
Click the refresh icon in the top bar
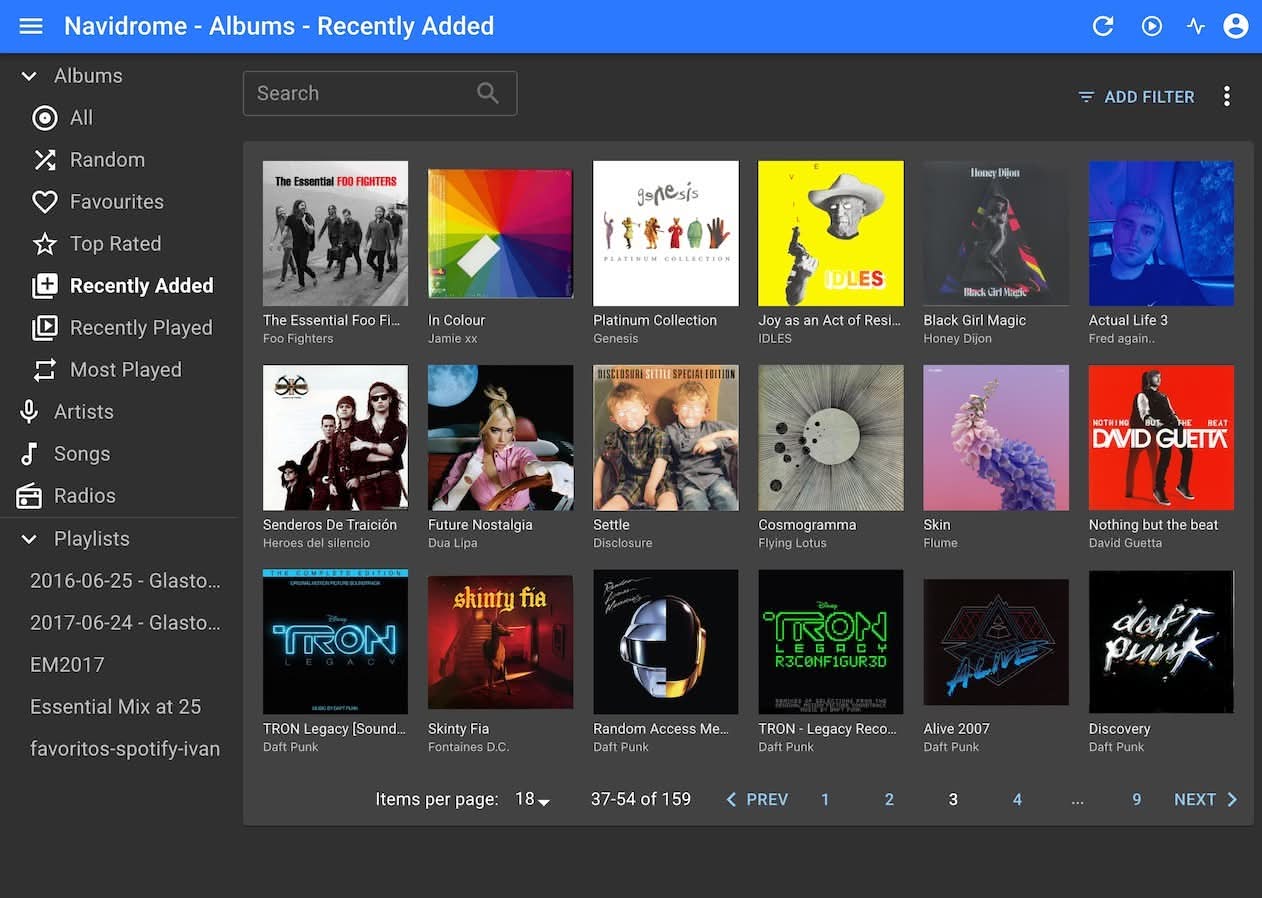tap(1103, 26)
